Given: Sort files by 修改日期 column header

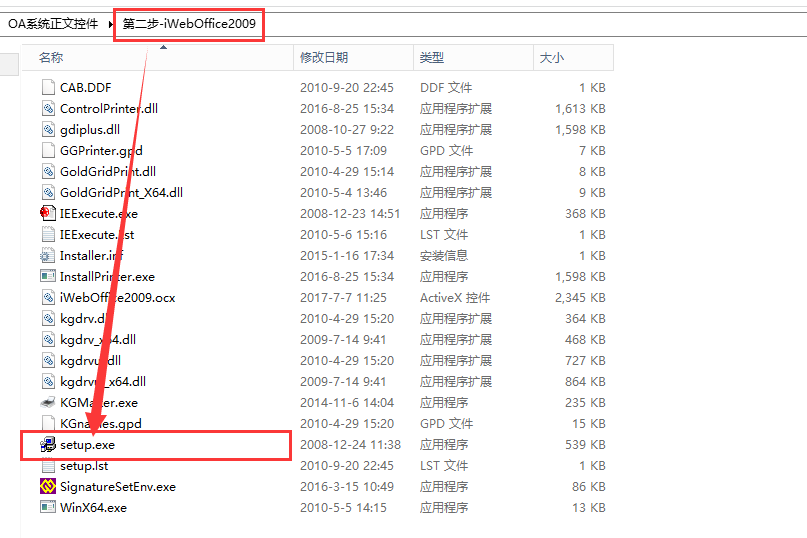Looking at the screenshot, I should tap(354, 58).
